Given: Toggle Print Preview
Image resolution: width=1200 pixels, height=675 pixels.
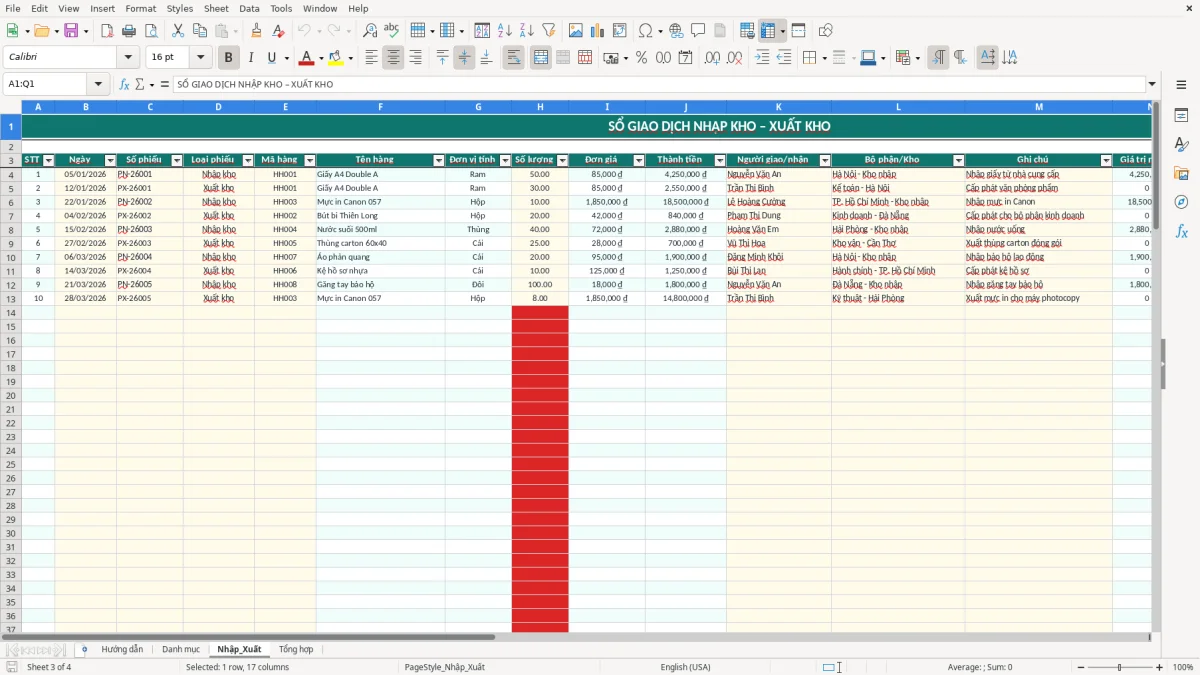Looking at the screenshot, I should click(x=151, y=31).
